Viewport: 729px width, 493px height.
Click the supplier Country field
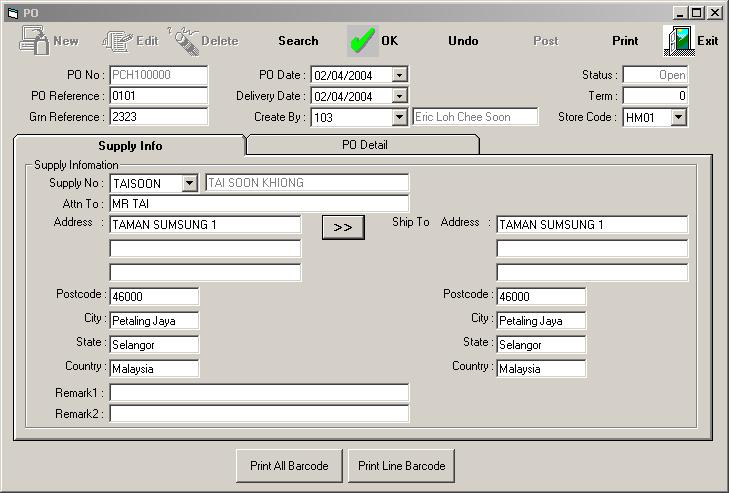coord(154,368)
